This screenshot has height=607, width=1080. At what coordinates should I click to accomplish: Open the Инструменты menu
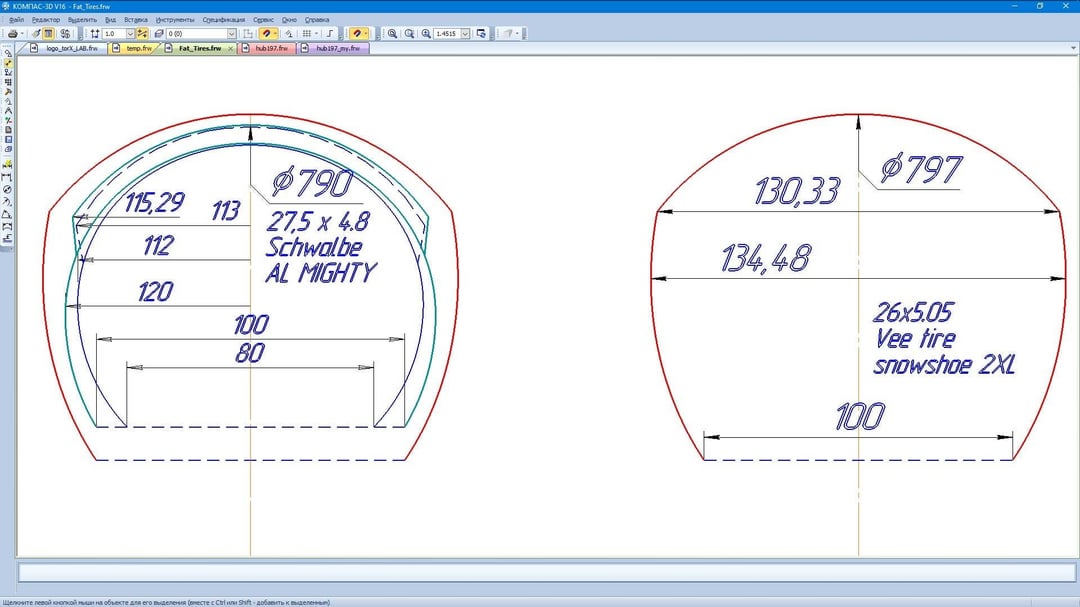[175, 19]
